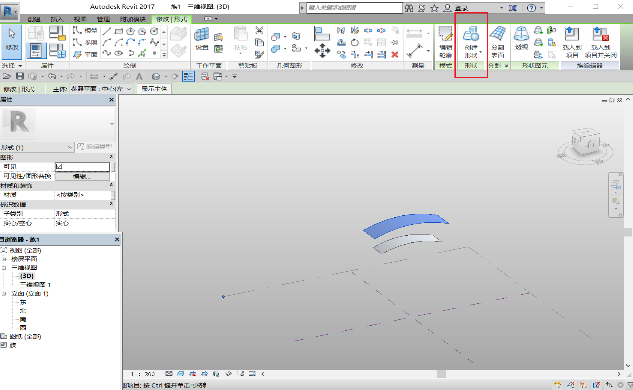This screenshot has height=390, width=633.
Task: Open the Quick Access Toolbar customize arrow
Action: point(234,76)
